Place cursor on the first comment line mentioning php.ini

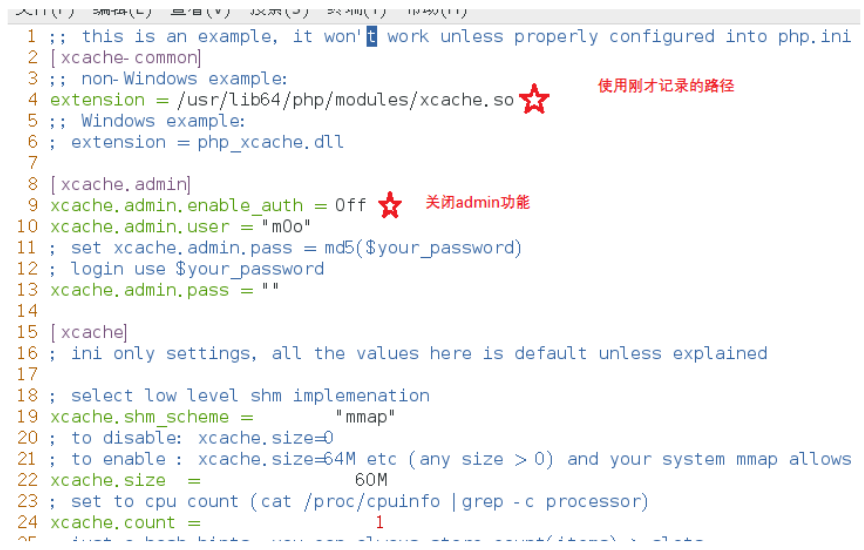point(450,36)
